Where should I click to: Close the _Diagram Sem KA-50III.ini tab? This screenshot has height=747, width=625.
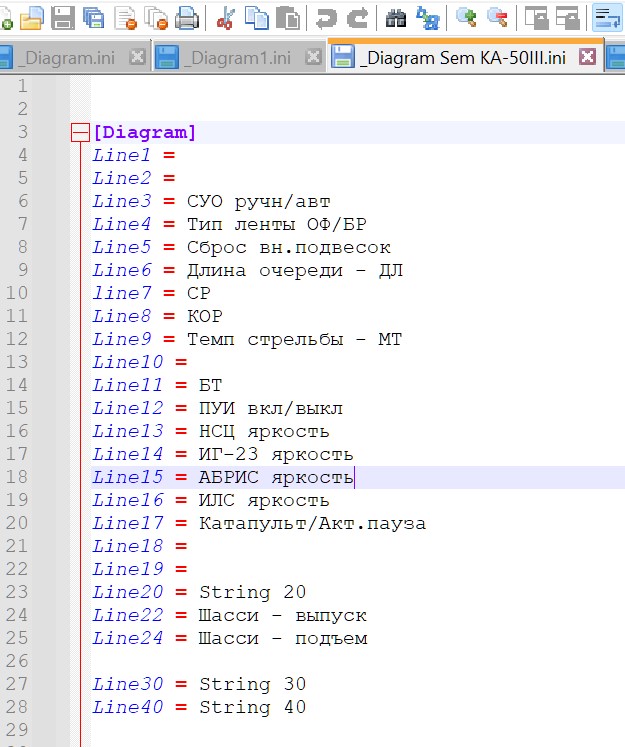pyautogui.click(x=587, y=57)
